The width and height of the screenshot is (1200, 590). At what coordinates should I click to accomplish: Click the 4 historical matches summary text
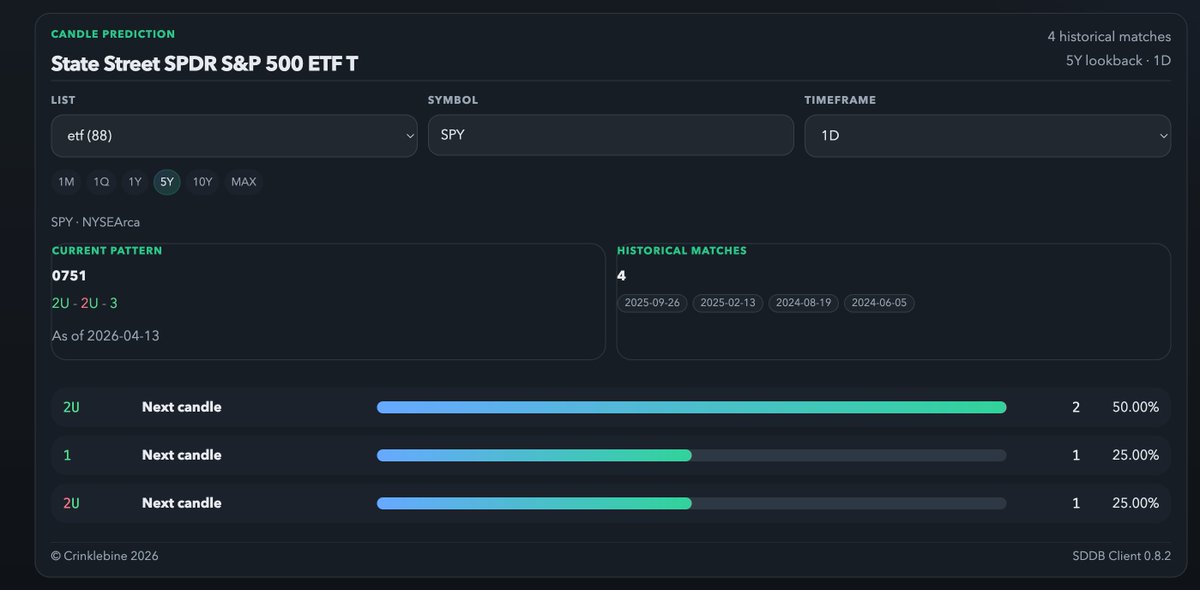(1109, 36)
